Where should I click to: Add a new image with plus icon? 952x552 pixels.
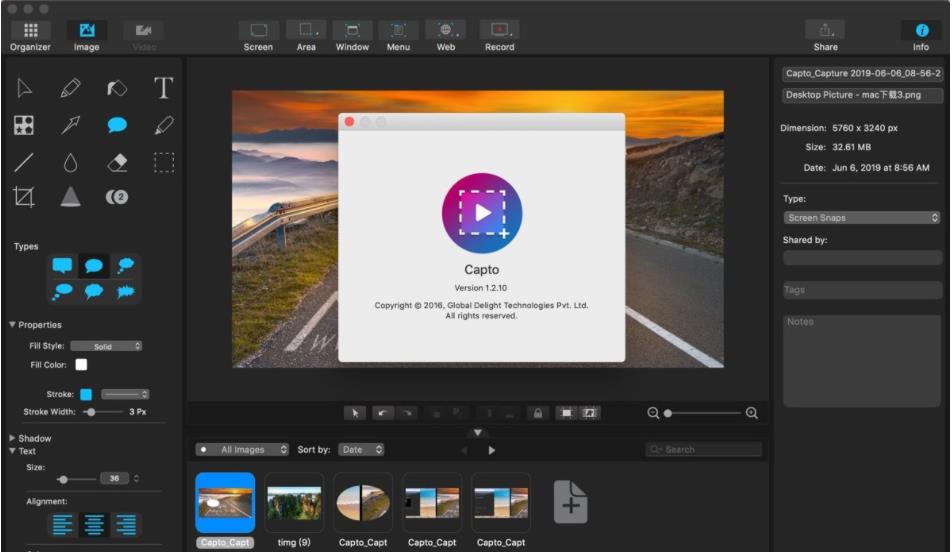(571, 502)
